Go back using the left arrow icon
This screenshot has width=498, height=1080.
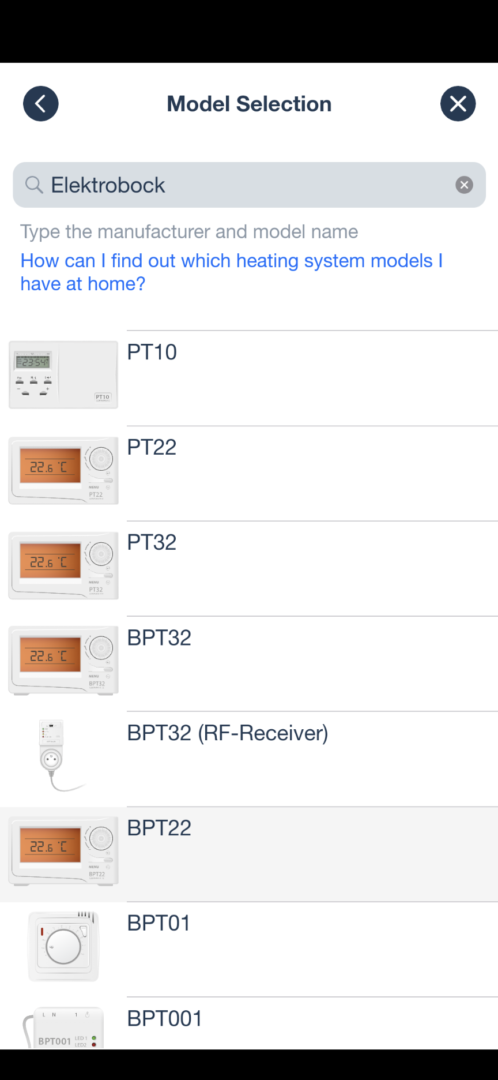pyautogui.click(x=41, y=104)
